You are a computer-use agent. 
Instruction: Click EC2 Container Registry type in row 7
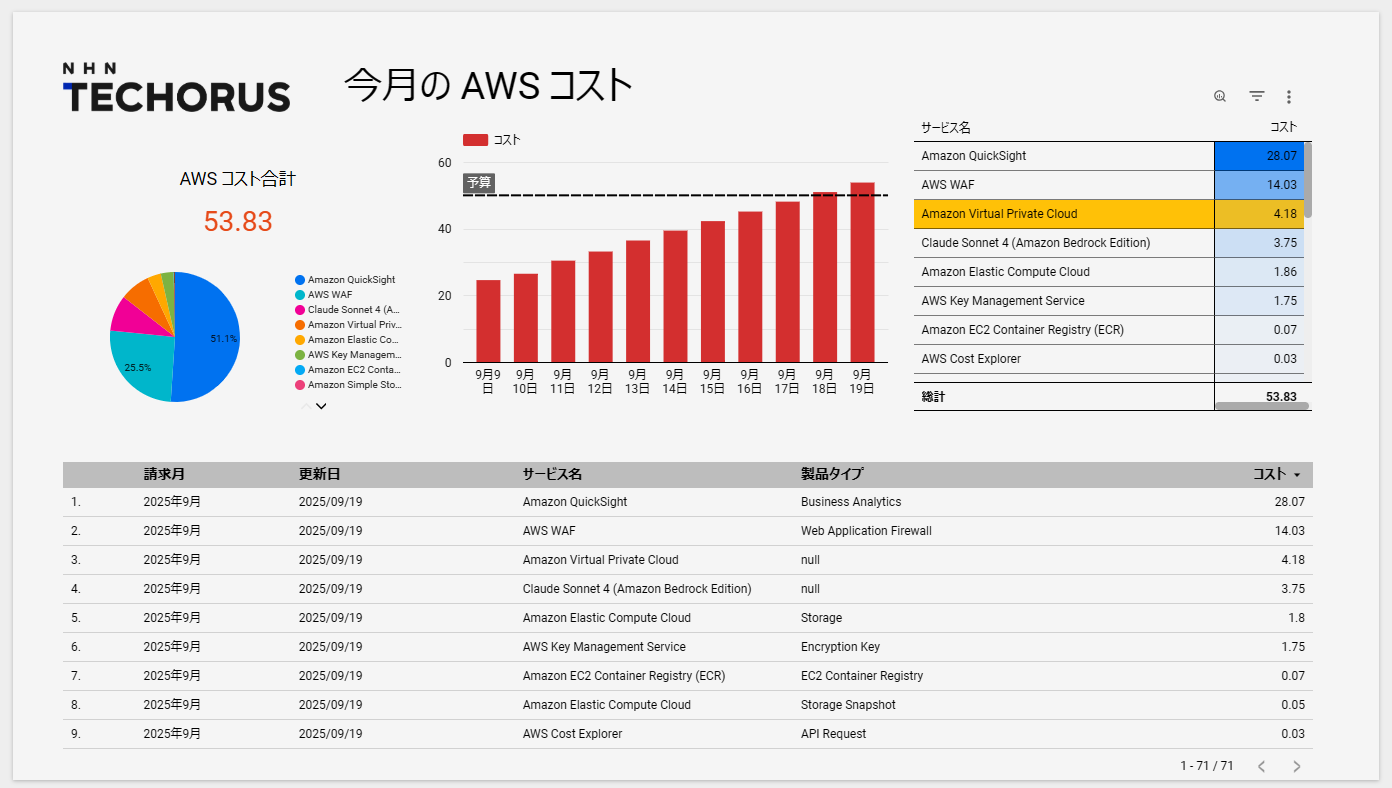click(x=862, y=676)
